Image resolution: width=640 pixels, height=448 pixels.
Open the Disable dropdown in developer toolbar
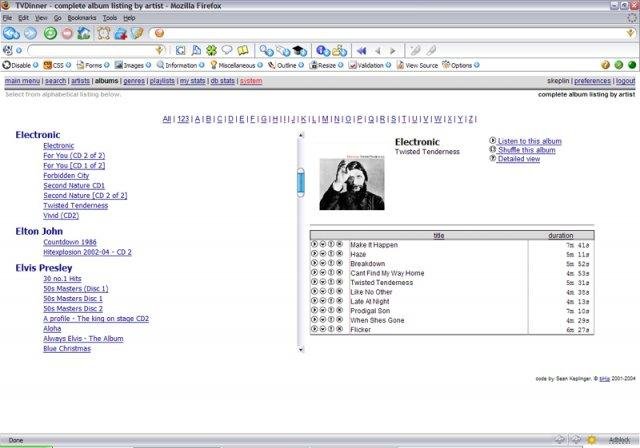tap(20, 65)
